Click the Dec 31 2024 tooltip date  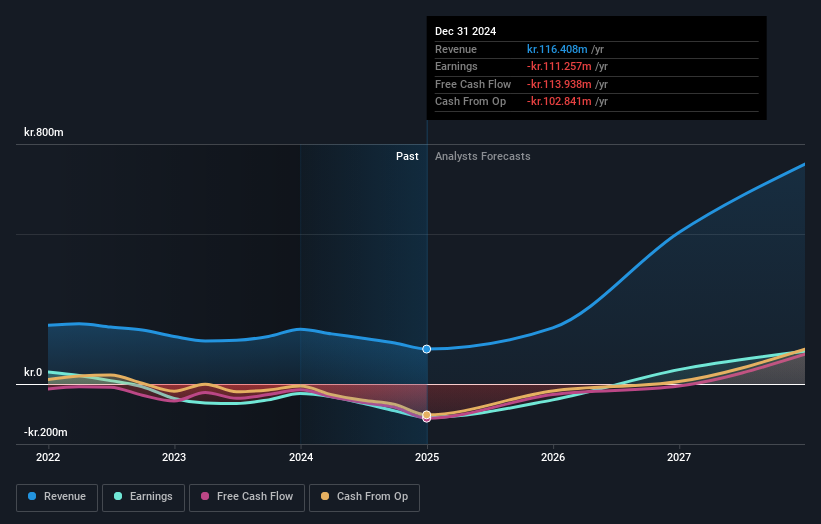pyautogui.click(x=465, y=31)
